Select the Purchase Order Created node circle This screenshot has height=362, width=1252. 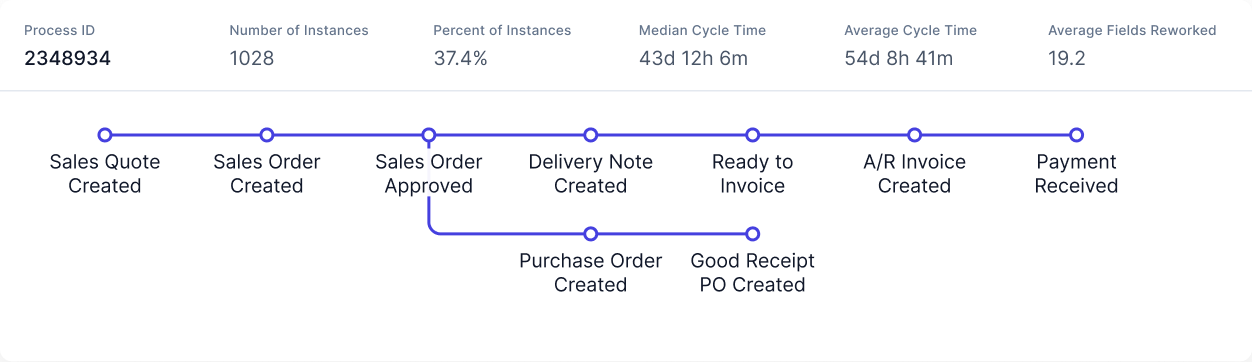pyautogui.click(x=591, y=234)
